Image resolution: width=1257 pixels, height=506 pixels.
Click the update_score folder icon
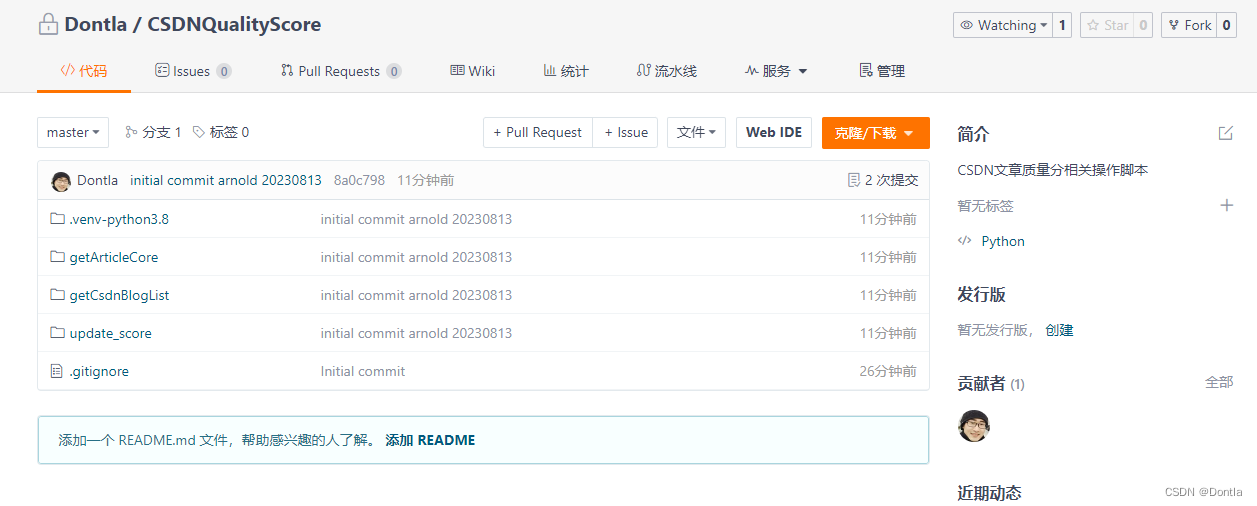tap(57, 333)
